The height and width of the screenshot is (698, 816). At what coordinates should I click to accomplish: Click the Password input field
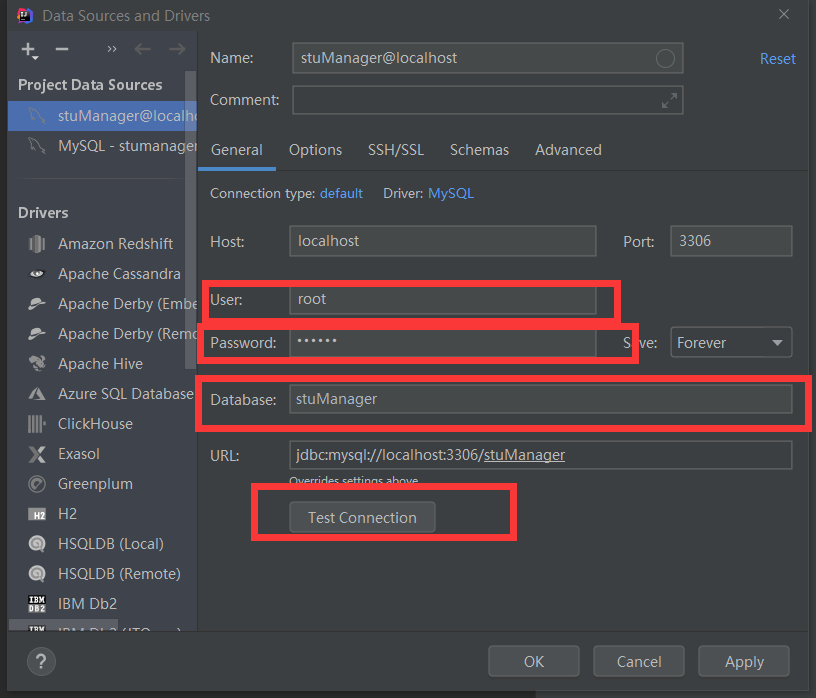442,343
